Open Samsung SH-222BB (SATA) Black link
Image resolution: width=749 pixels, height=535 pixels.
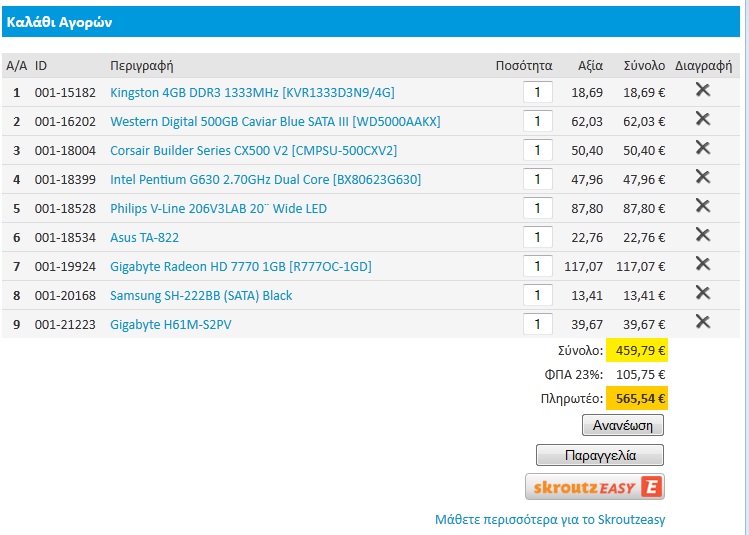click(x=201, y=296)
